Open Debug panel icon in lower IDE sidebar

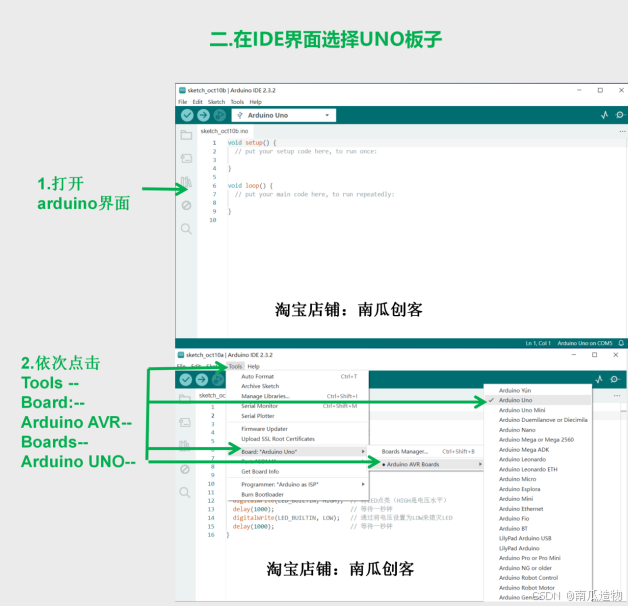pos(185,469)
